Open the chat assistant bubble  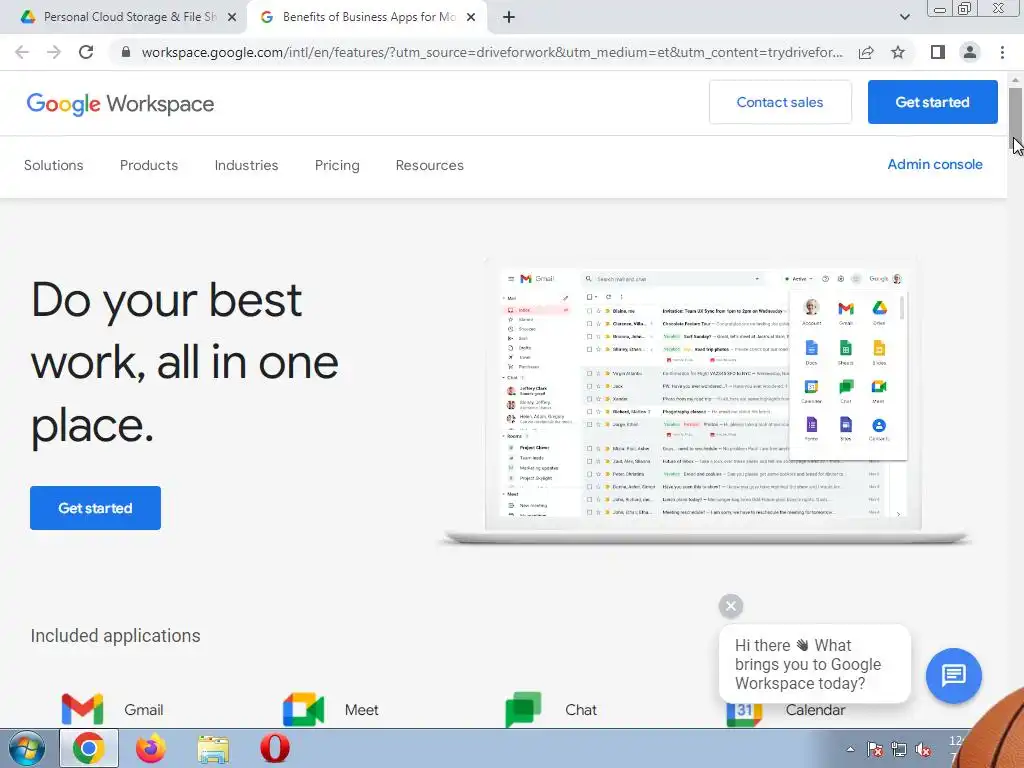[953, 675]
